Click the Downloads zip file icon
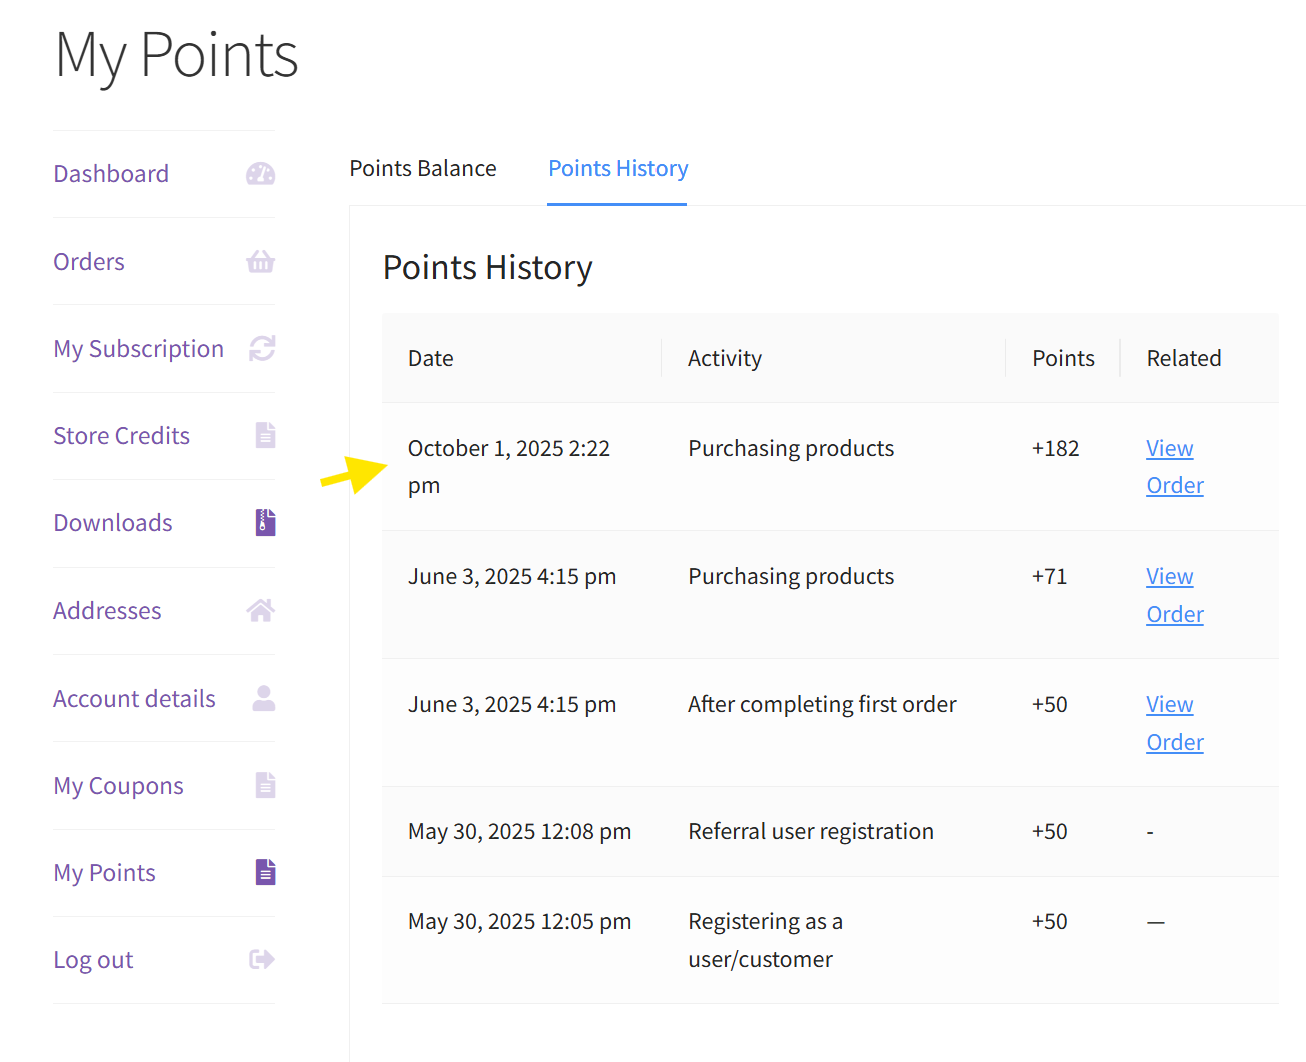The image size is (1306, 1062). point(265,522)
